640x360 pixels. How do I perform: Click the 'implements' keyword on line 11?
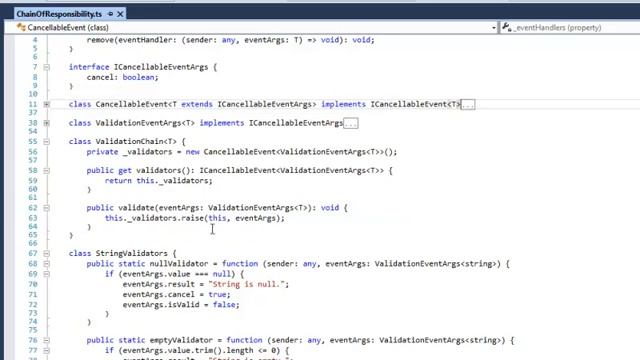point(343,104)
